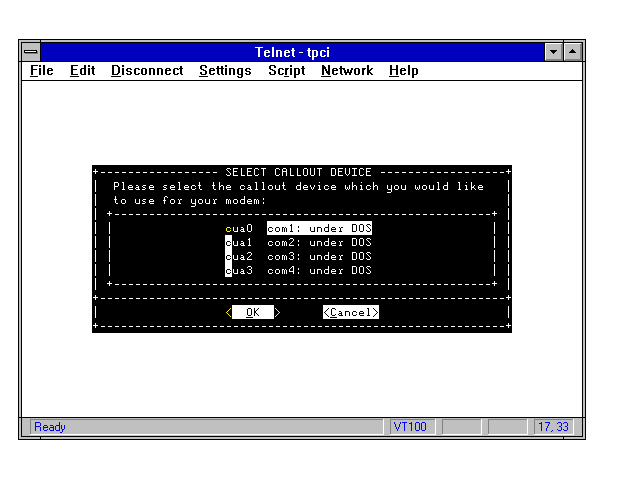Open the Script menu

tap(286, 71)
